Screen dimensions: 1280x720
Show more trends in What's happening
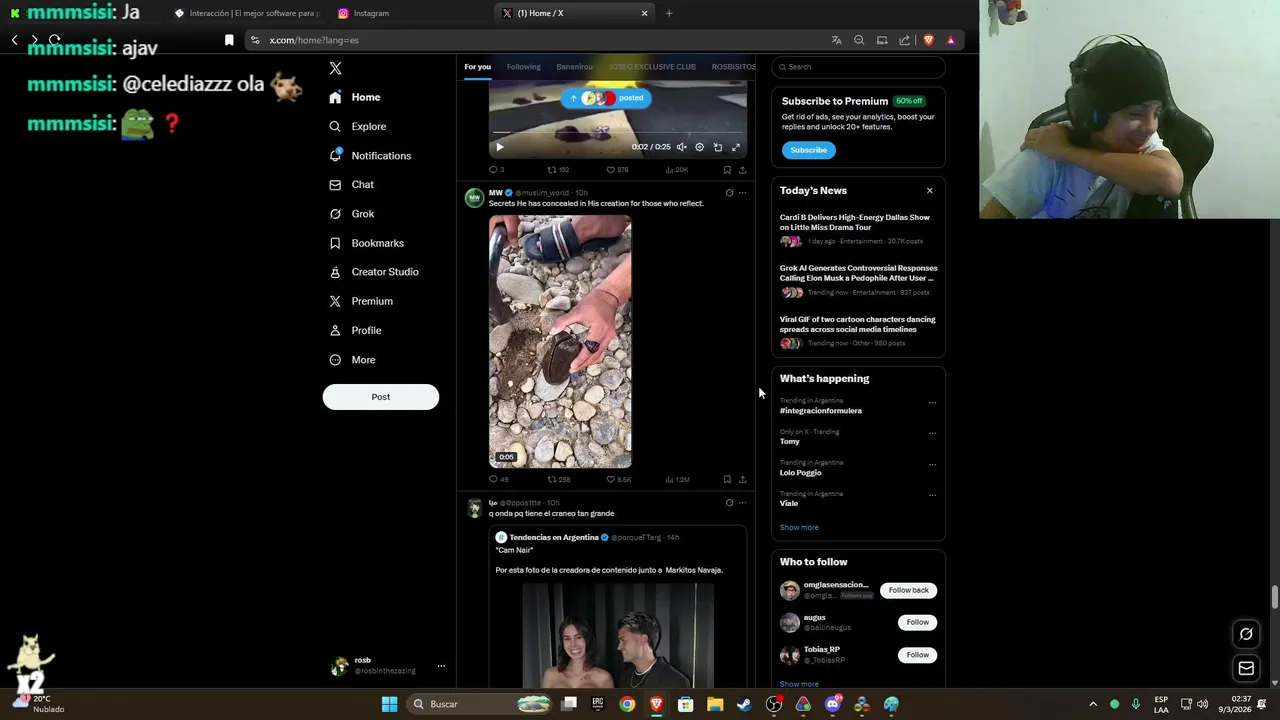click(x=799, y=528)
